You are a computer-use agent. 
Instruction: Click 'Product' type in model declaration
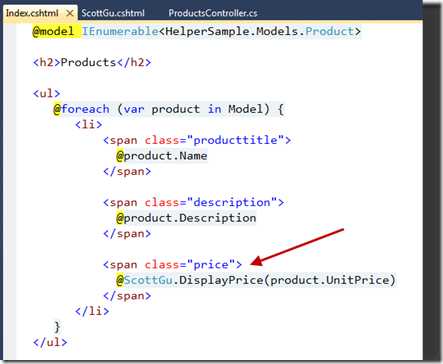click(x=329, y=32)
